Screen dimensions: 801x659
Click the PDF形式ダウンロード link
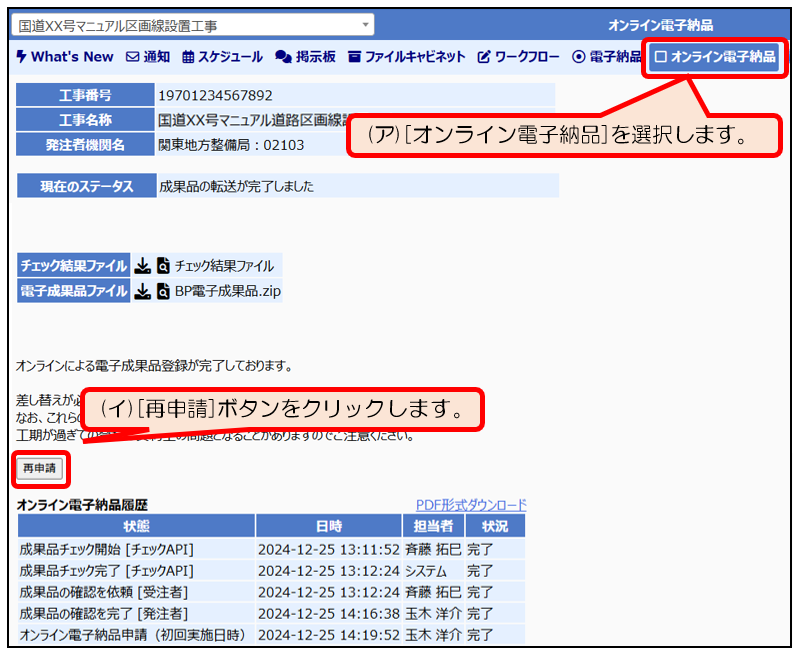[x=470, y=505]
